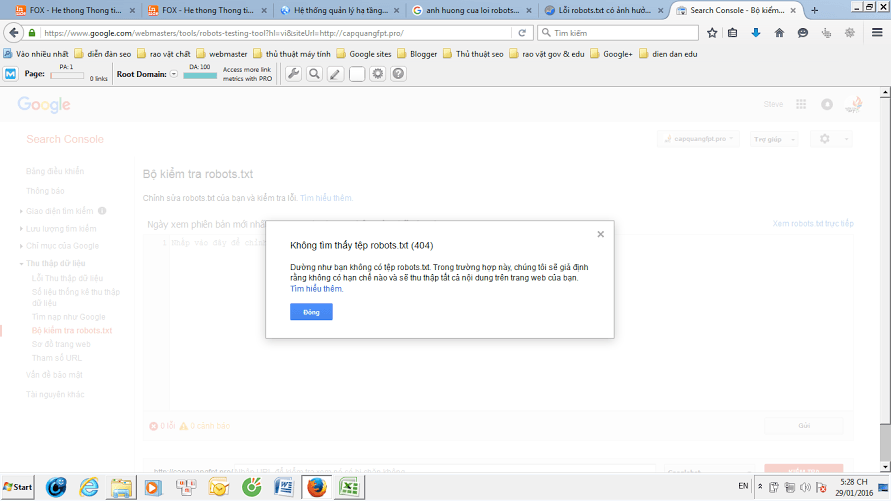
Task: Open Thủ thuật seo bookmark folder
Action: [x=473, y=54]
